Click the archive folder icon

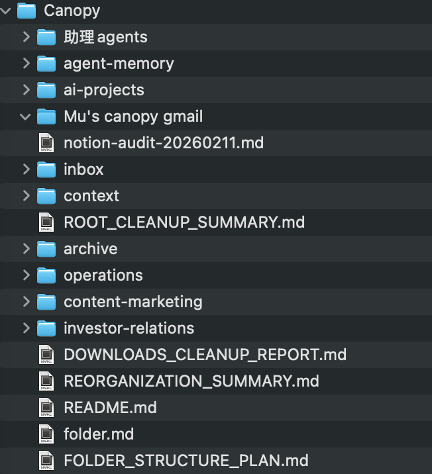[46, 249]
